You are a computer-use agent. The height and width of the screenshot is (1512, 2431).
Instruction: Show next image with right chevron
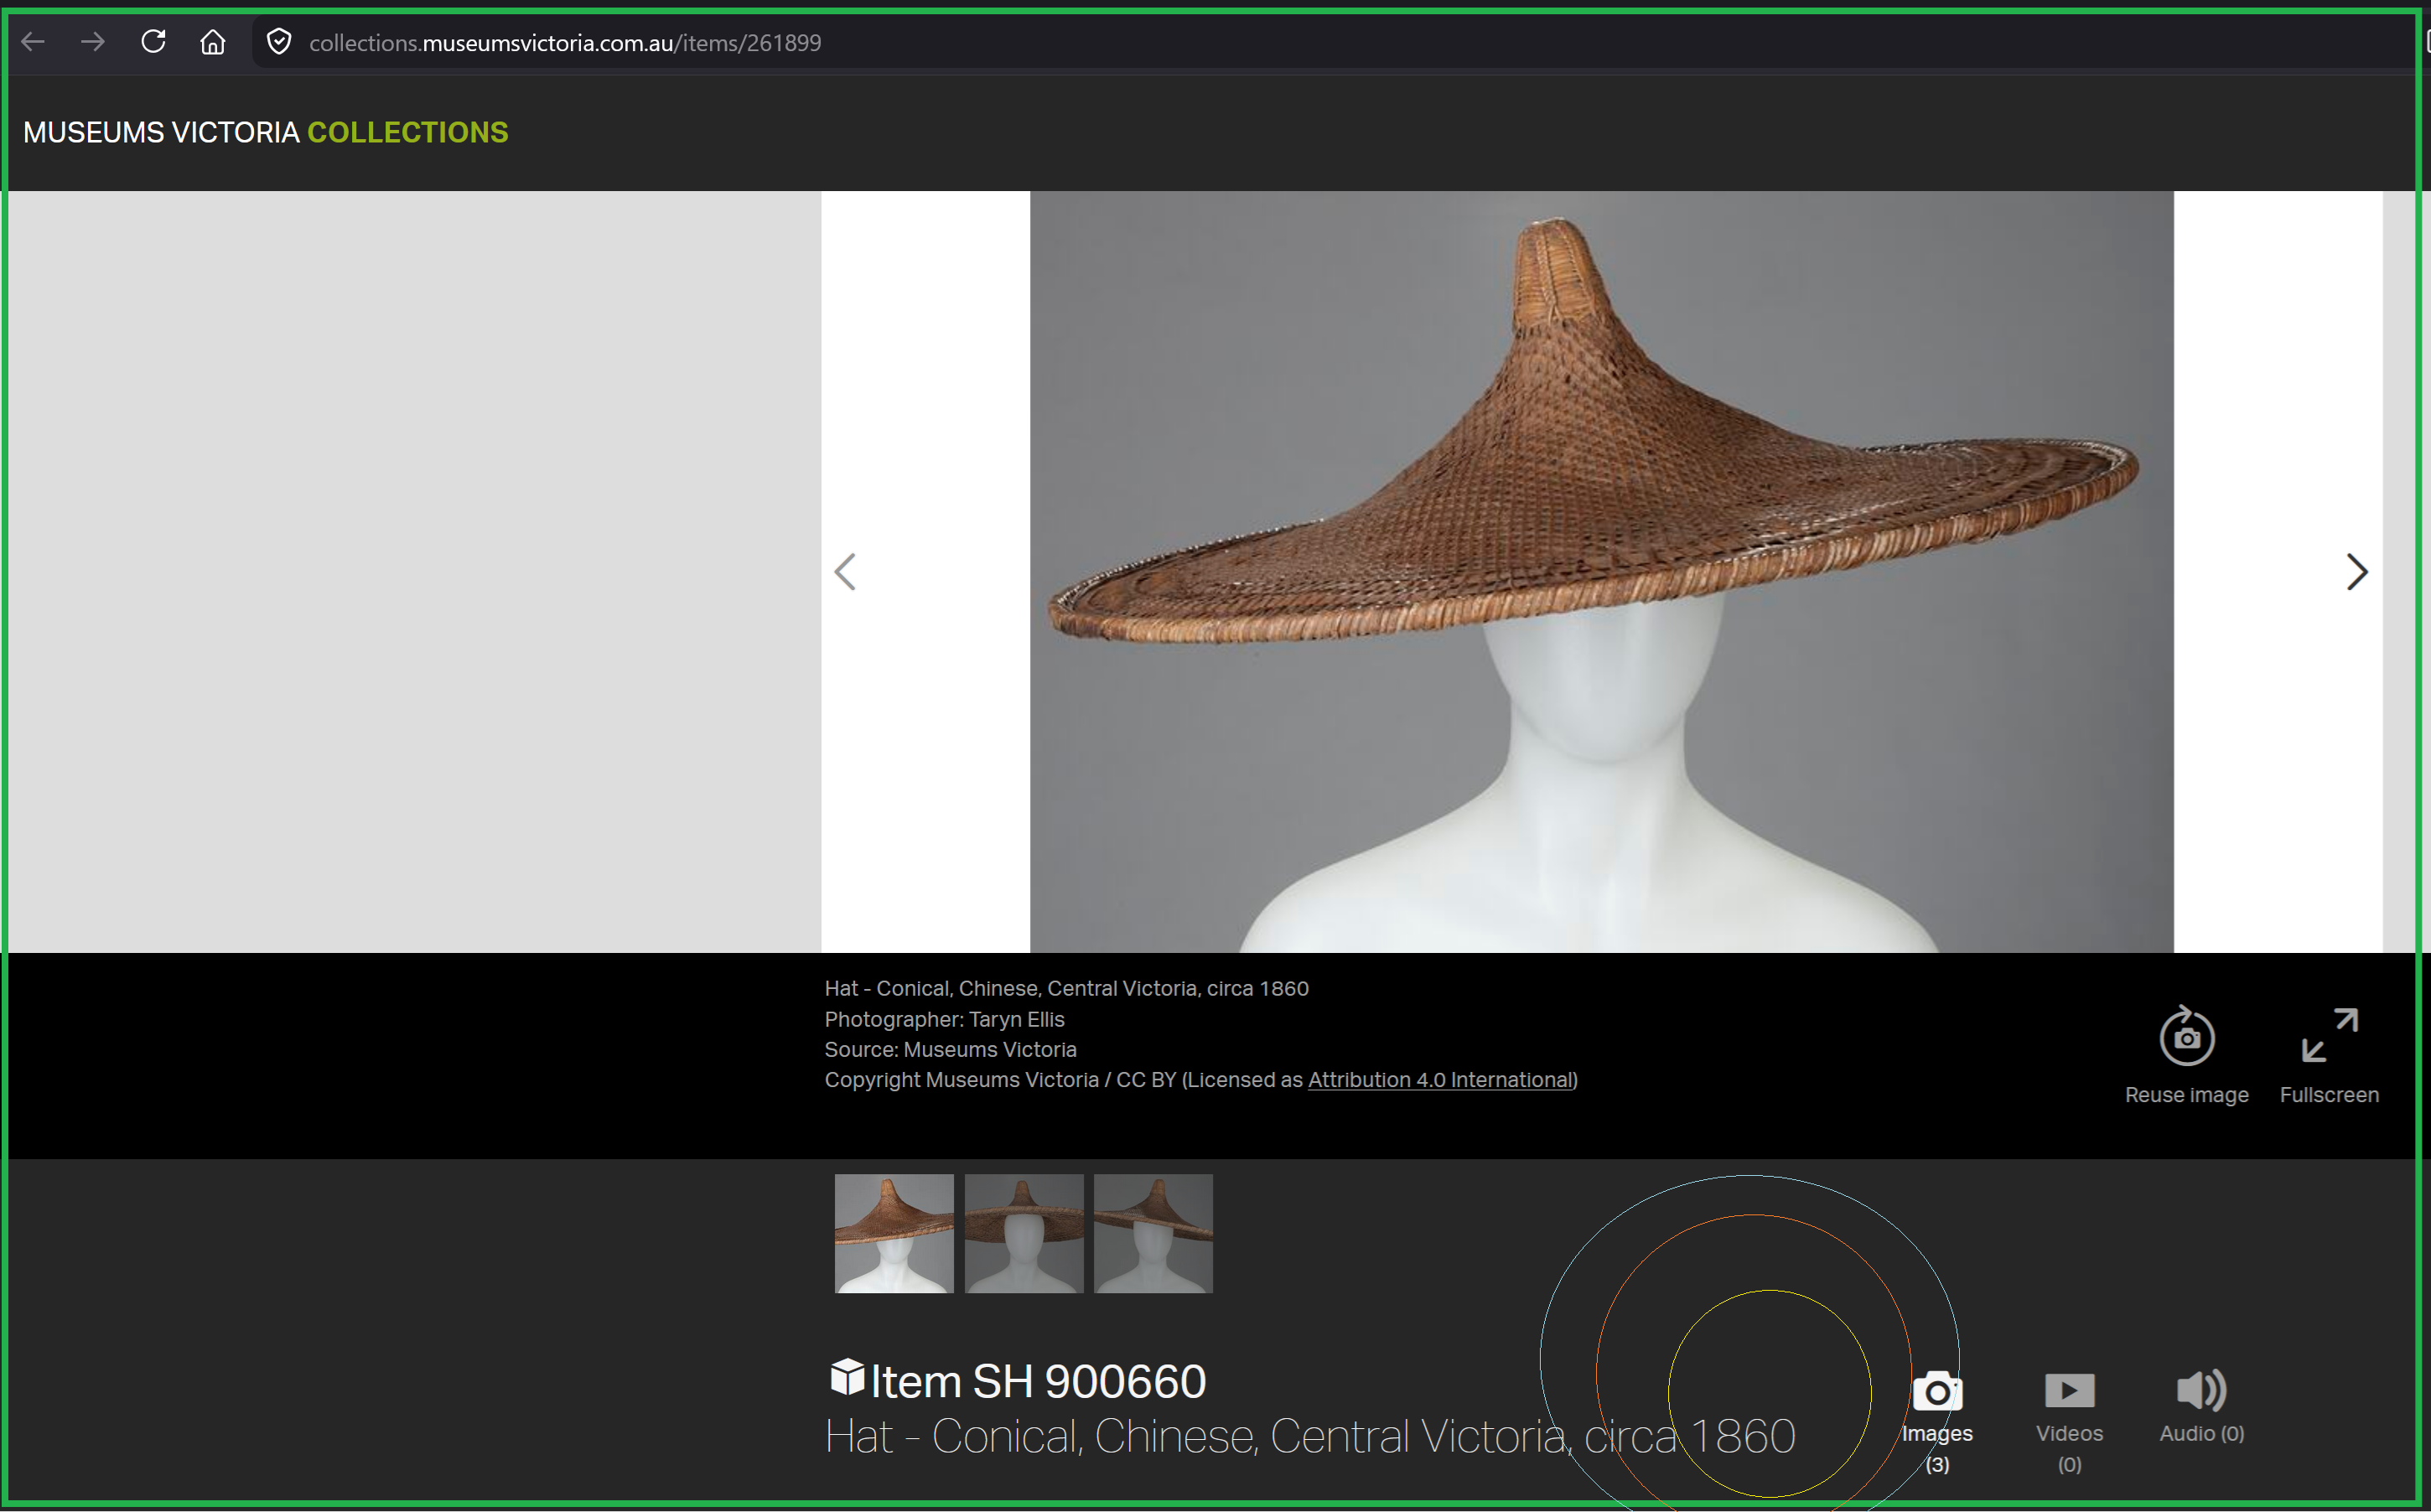[2357, 572]
